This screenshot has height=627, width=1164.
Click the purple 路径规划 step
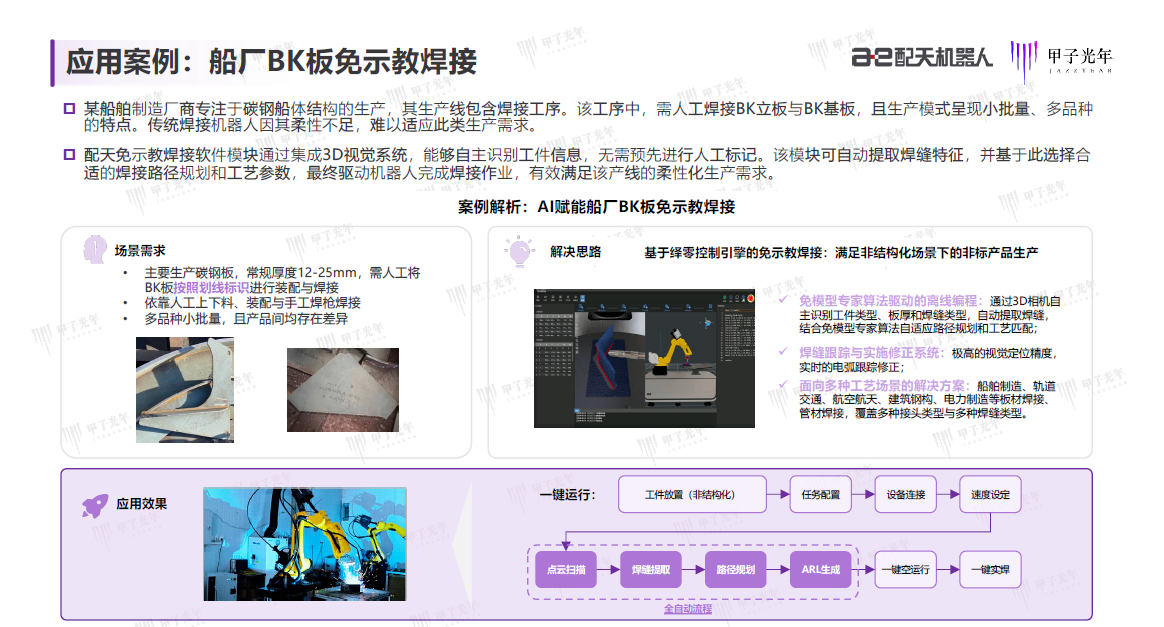pyautogui.click(x=736, y=570)
